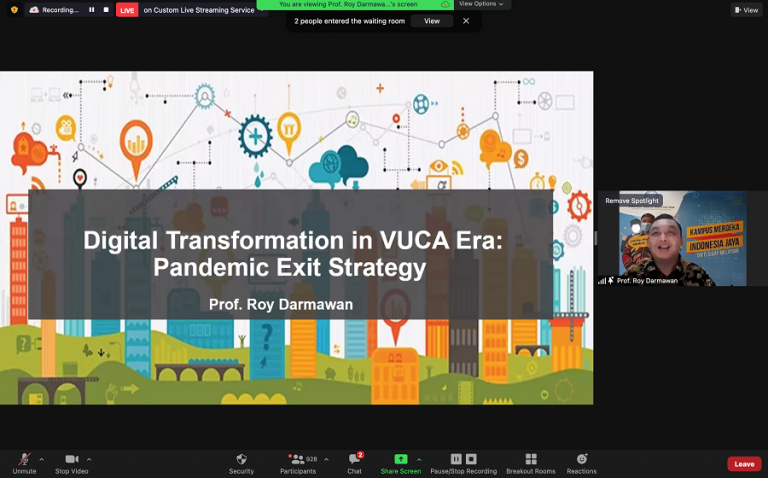Image resolution: width=768 pixels, height=478 pixels.
Task: Click the Prof. Roy Darmawan name label
Action: (x=647, y=281)
